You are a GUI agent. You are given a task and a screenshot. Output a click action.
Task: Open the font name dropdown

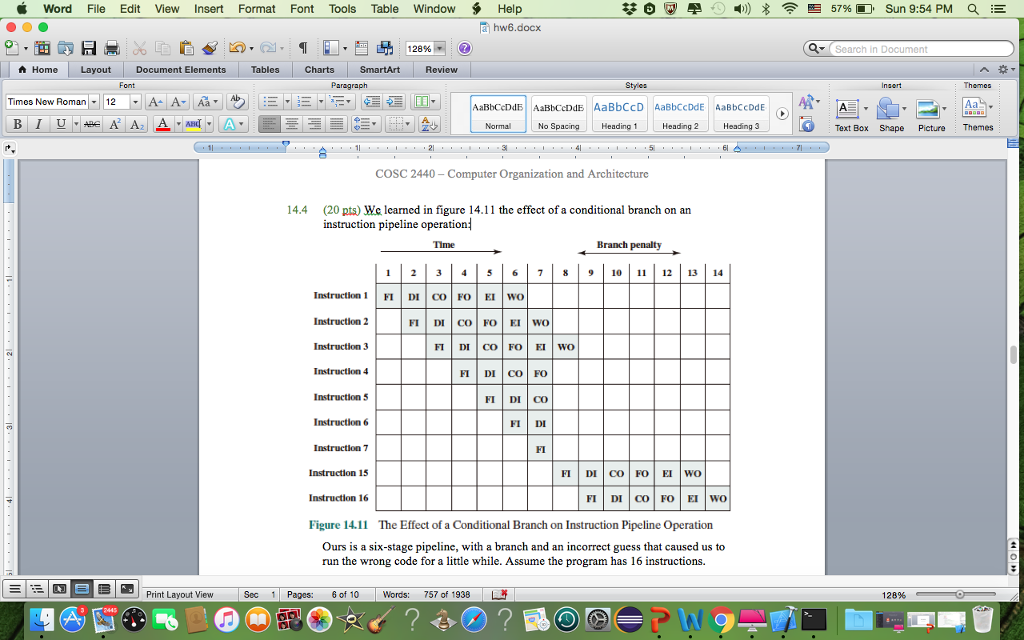pyautogui.click(x=92, y=100)
